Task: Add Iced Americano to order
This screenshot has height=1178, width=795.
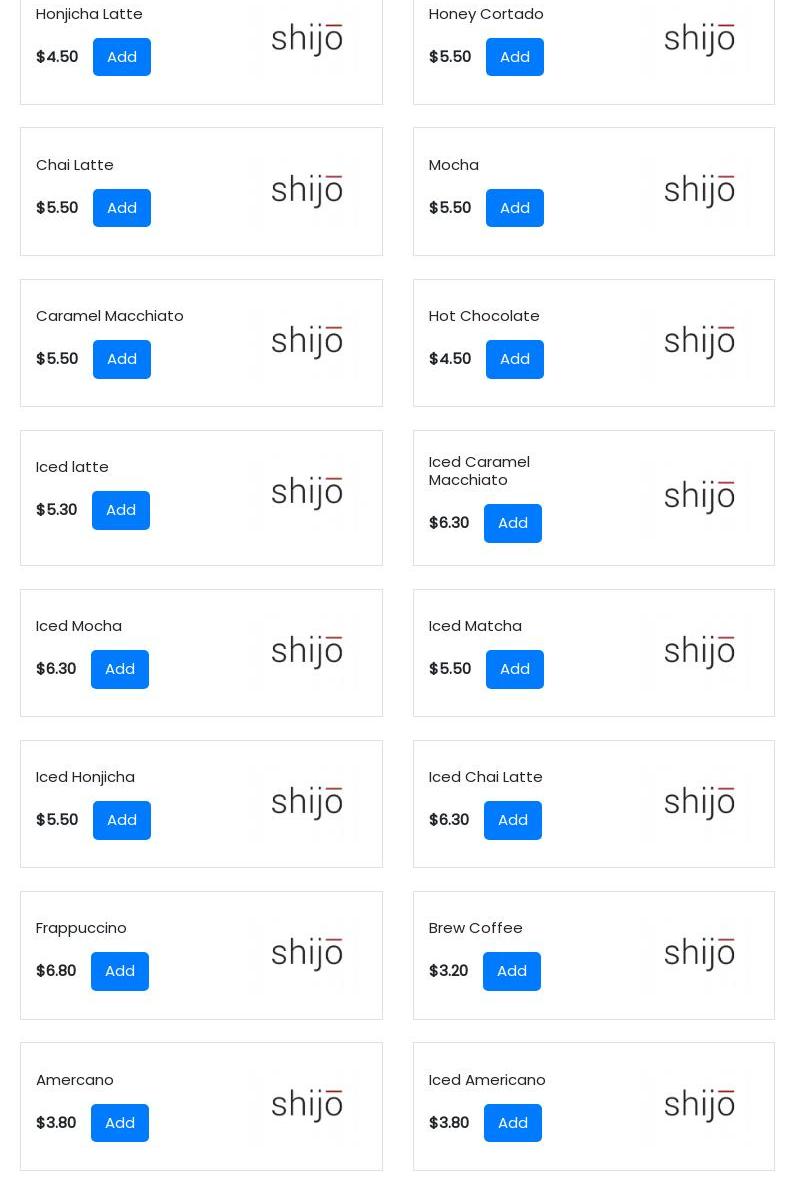Action: coord(513,1123)
